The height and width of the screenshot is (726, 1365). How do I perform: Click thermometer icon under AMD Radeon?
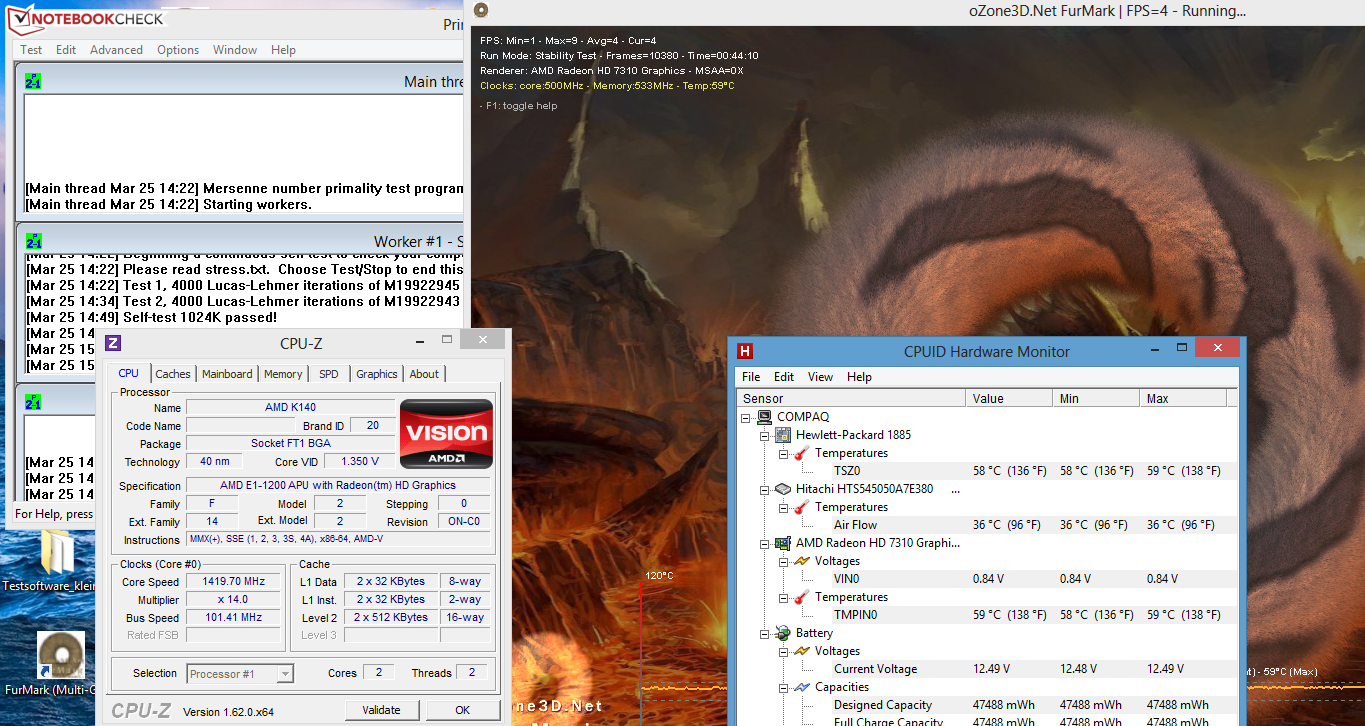[801, 597]
